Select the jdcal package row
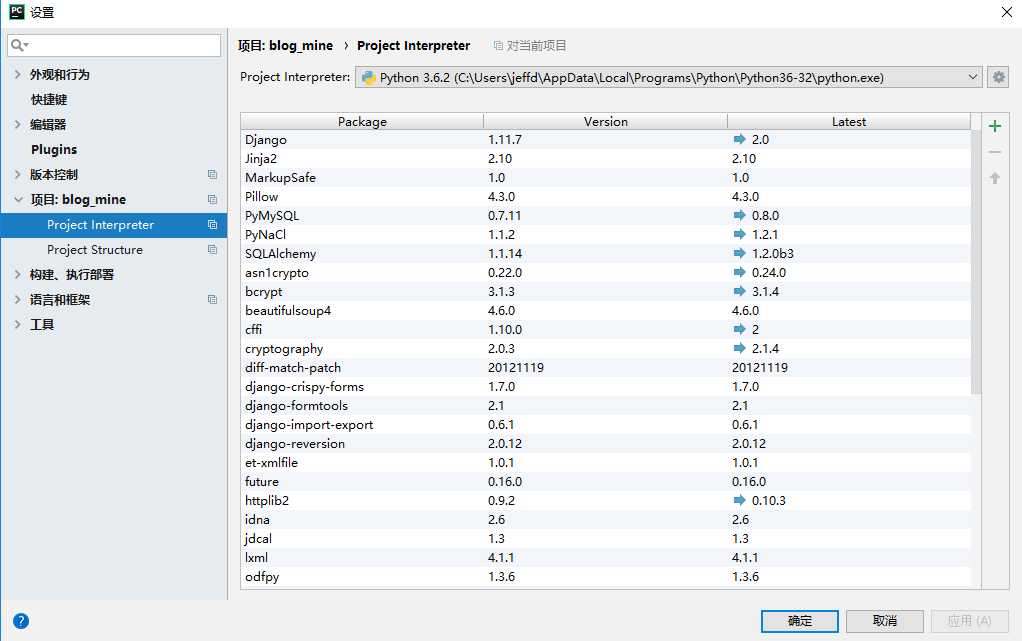1022x641 pixels. coord(606,538)
